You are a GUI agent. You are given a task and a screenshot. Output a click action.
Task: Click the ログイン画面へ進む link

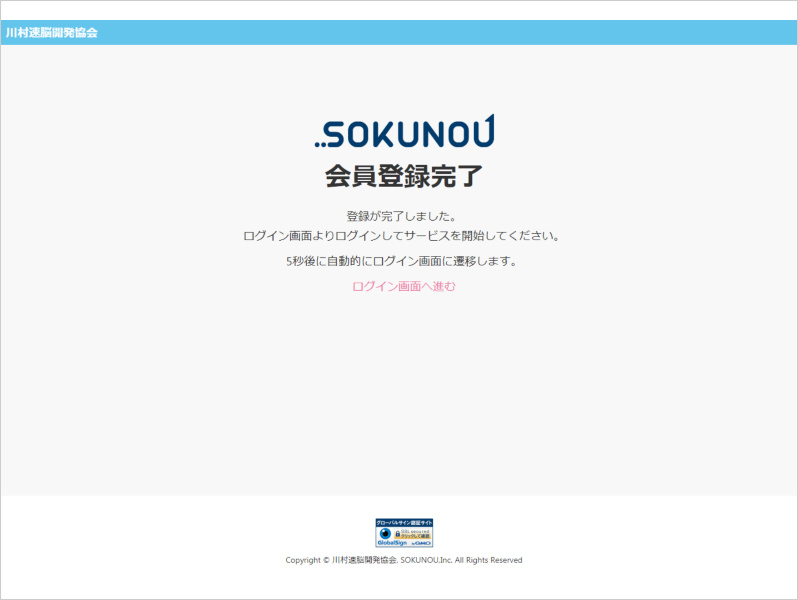(404, 287)
